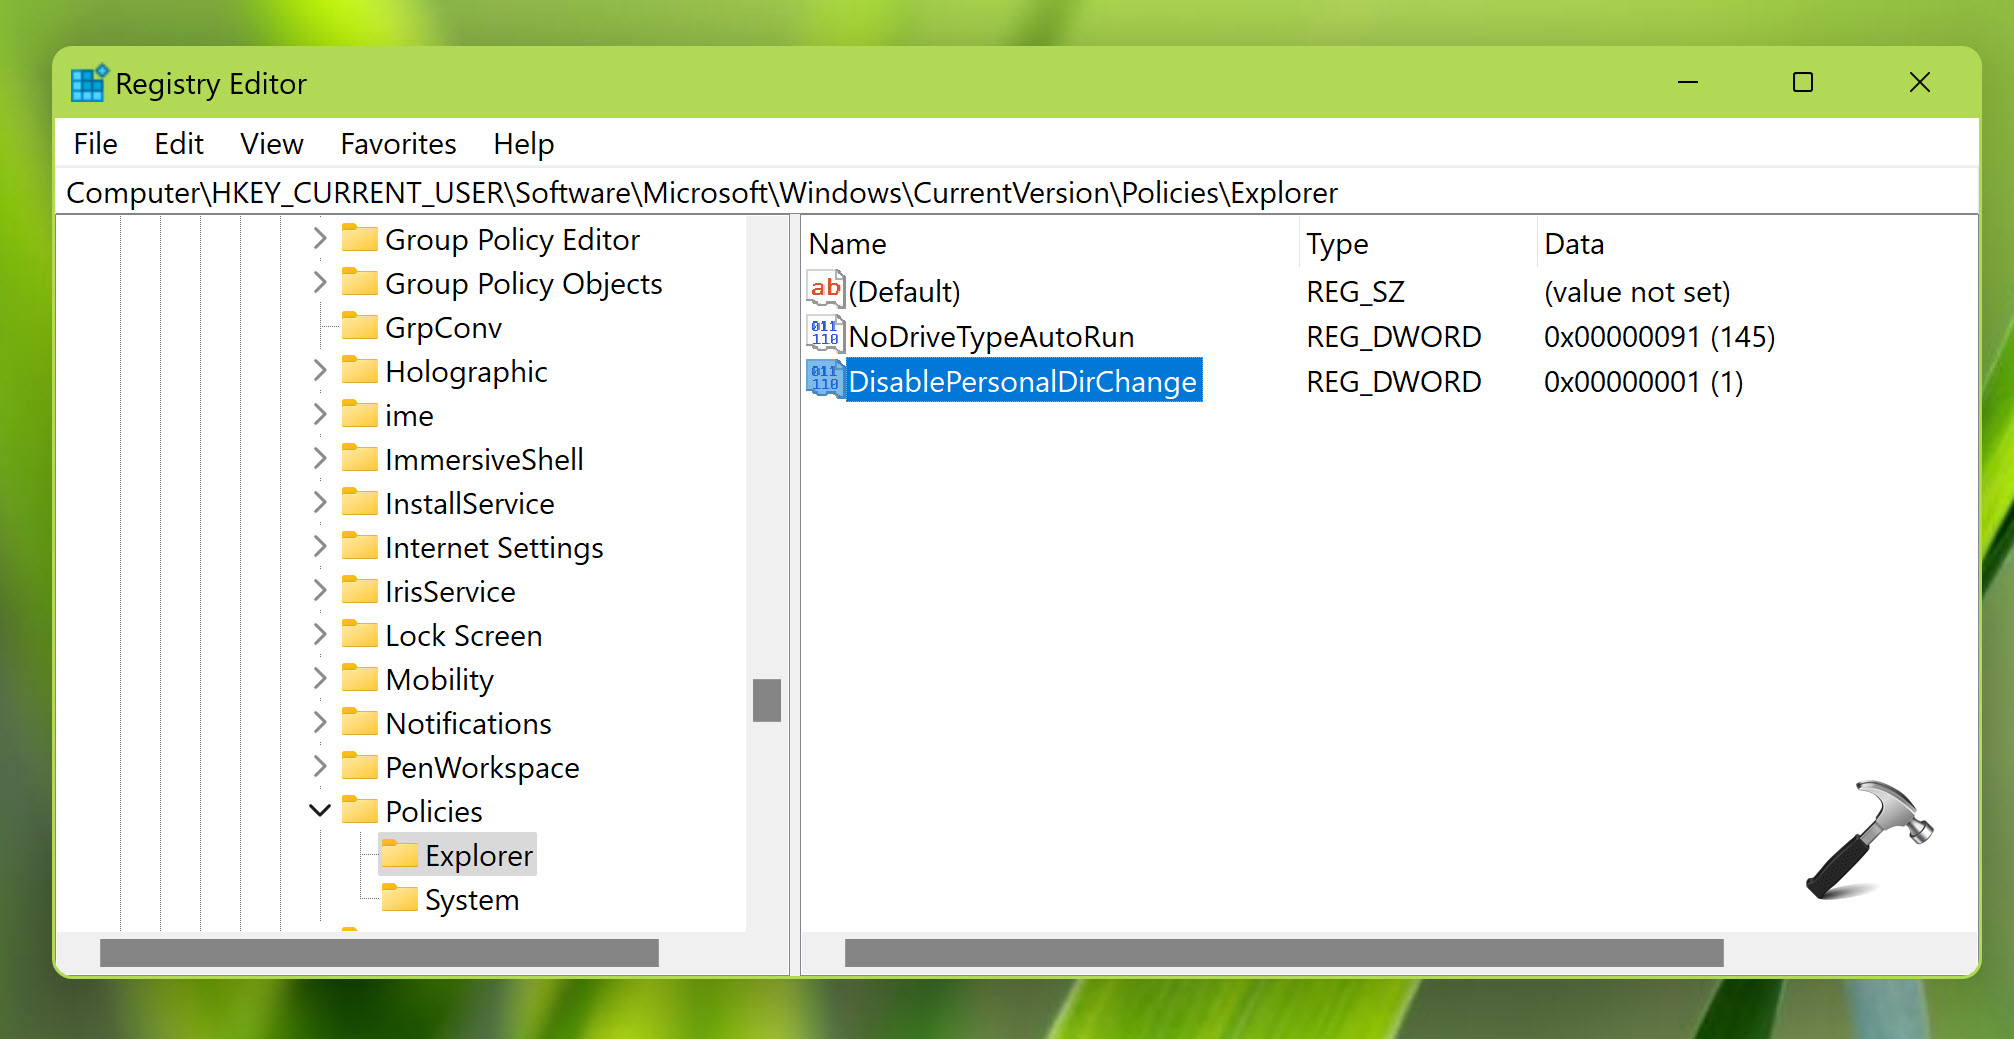Open the Favorites menu
2014x1039 pixels.
pos(398,144)
